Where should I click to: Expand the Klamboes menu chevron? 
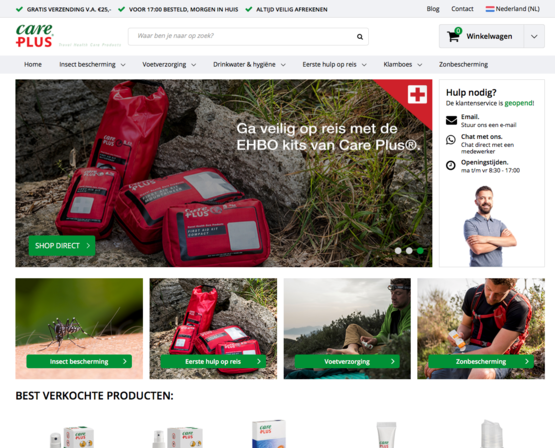click(420, 65)
